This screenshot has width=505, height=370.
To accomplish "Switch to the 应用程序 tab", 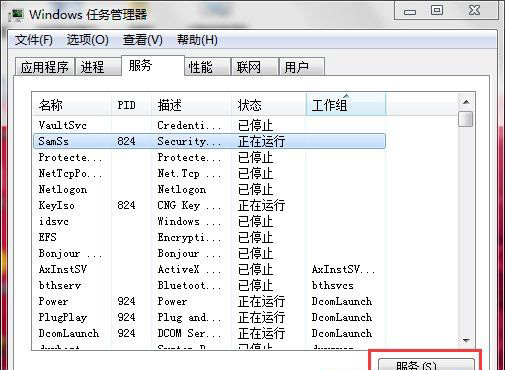I will click(x=45, y=67).
